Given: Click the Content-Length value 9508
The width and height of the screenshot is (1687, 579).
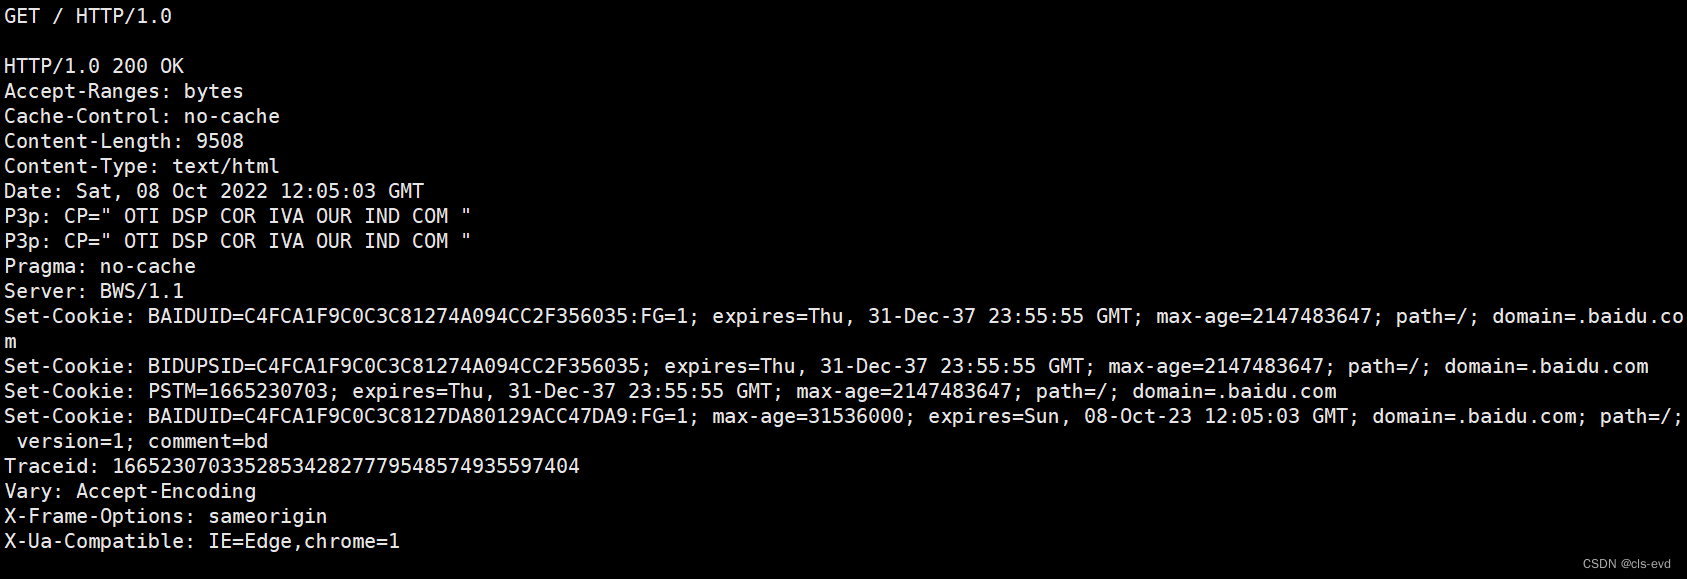Looking at the screenshot, I should click(220, 141).
